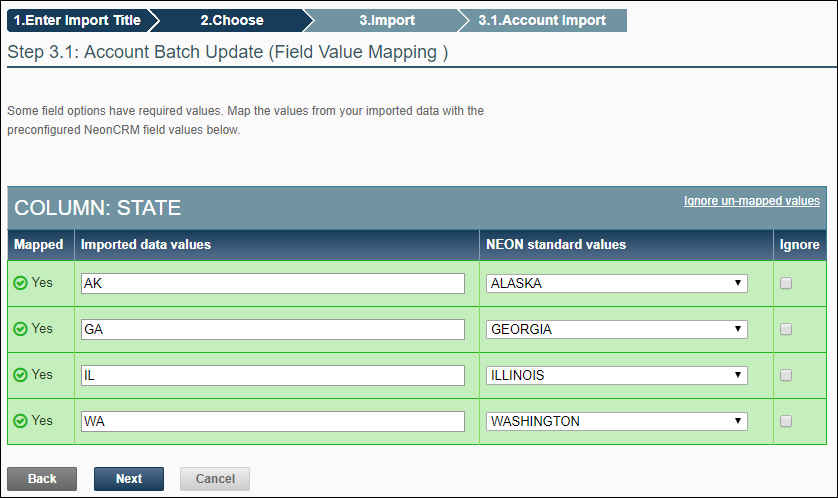This screenshot has width=838, height=498.
Task: Expand the WASHINGTON standard value dropdown
Action: tap(616, 421)
